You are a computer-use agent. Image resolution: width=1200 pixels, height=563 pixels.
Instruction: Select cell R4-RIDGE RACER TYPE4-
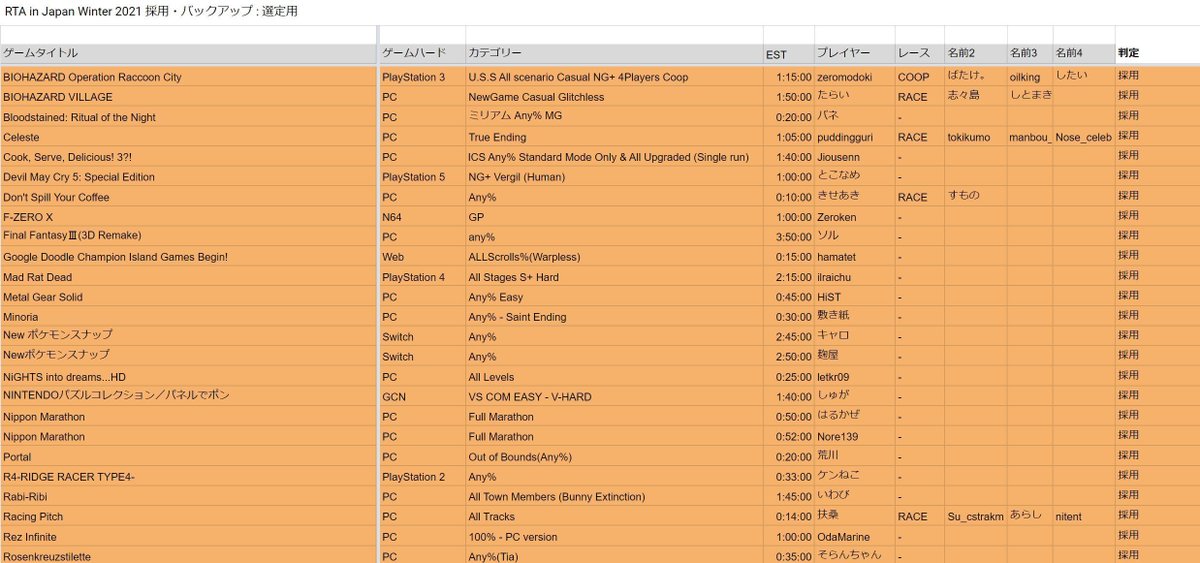click(x=188, y=476)
